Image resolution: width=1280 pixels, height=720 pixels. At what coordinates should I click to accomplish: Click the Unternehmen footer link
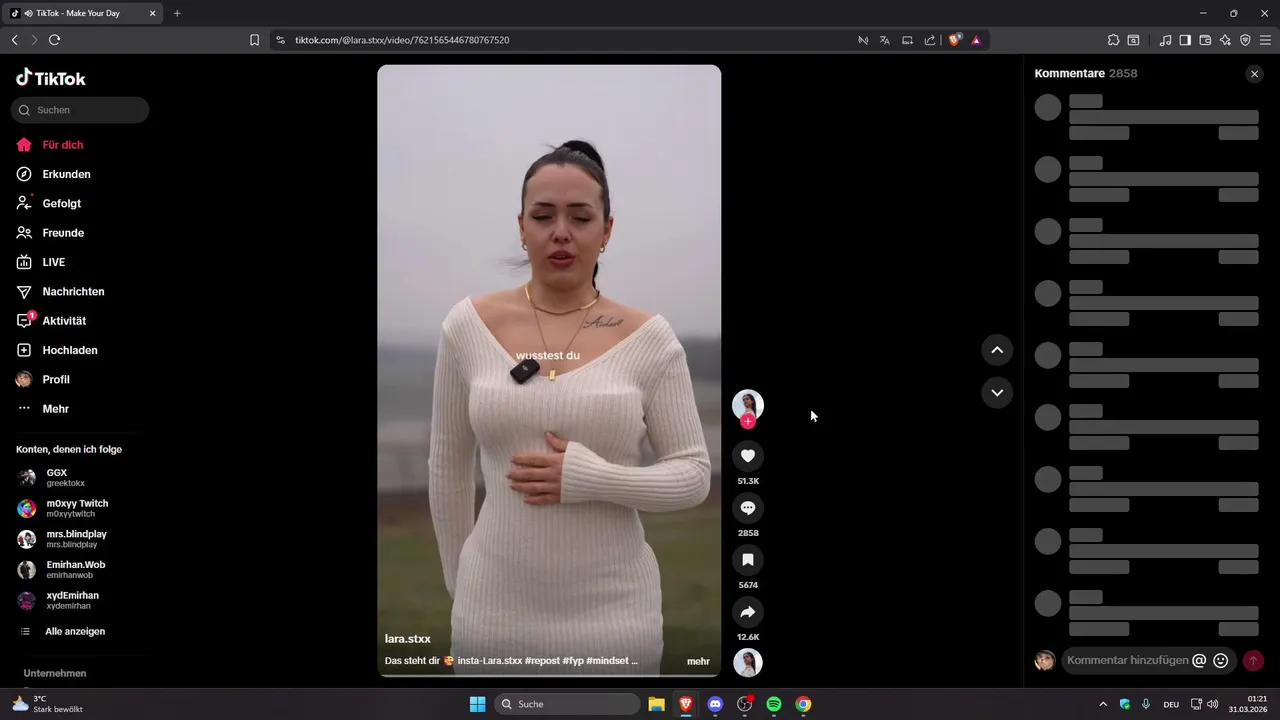tap(55, 673)
